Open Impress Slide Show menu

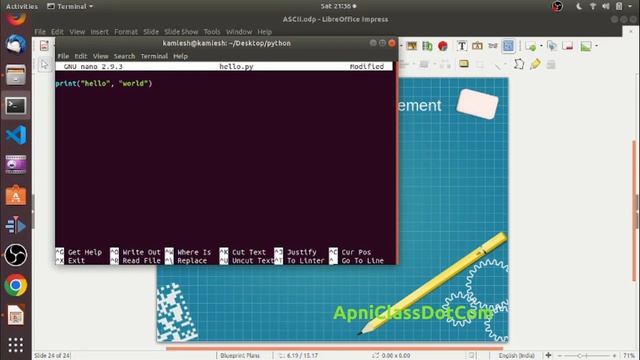tap(181, 31)
